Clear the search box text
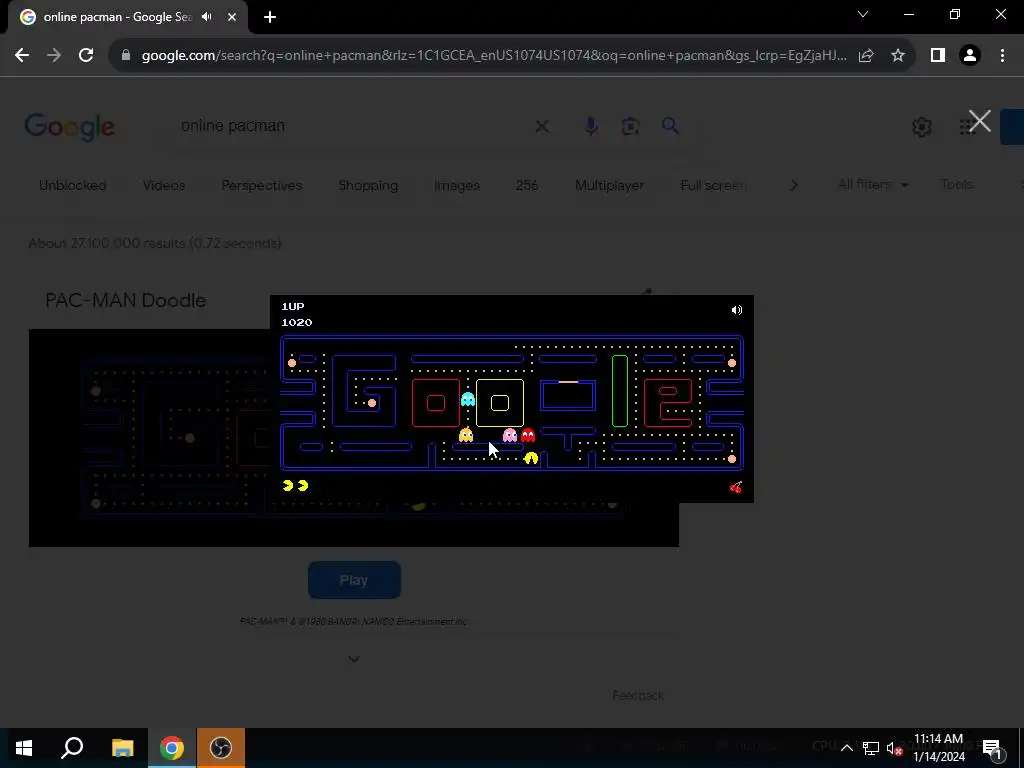1024x768 pixels. pos(542,126)
